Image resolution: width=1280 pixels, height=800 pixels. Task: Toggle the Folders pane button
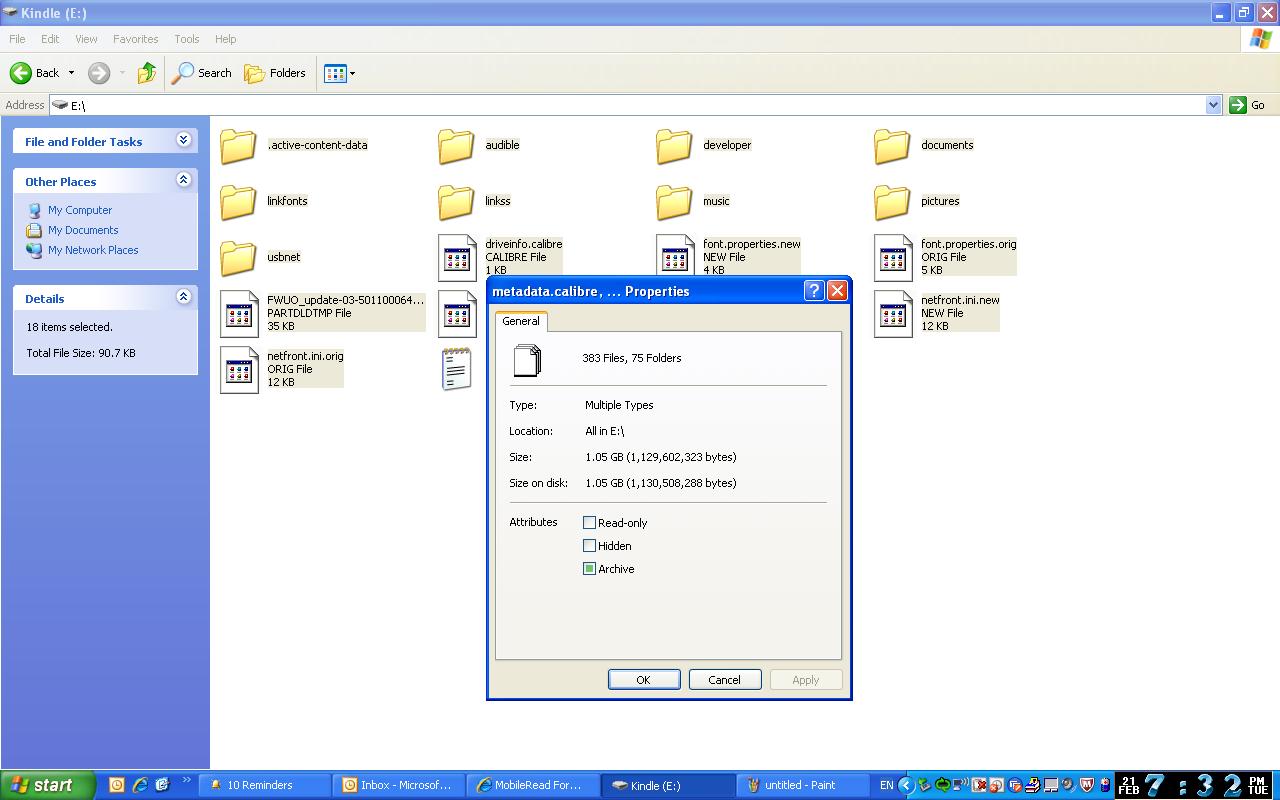coord(275,73)
